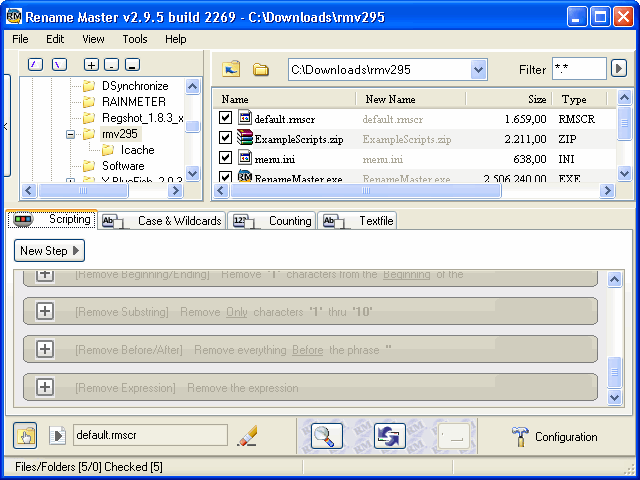Sort the file list by Name column

(285, 99)
